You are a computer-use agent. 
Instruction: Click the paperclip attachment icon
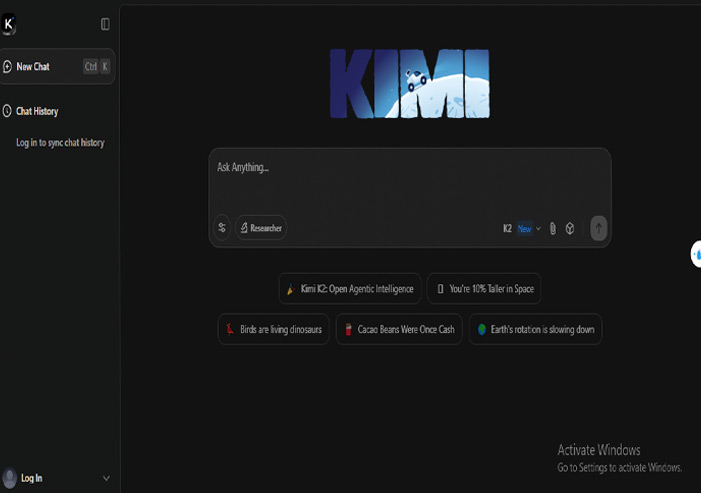point(553,229)
